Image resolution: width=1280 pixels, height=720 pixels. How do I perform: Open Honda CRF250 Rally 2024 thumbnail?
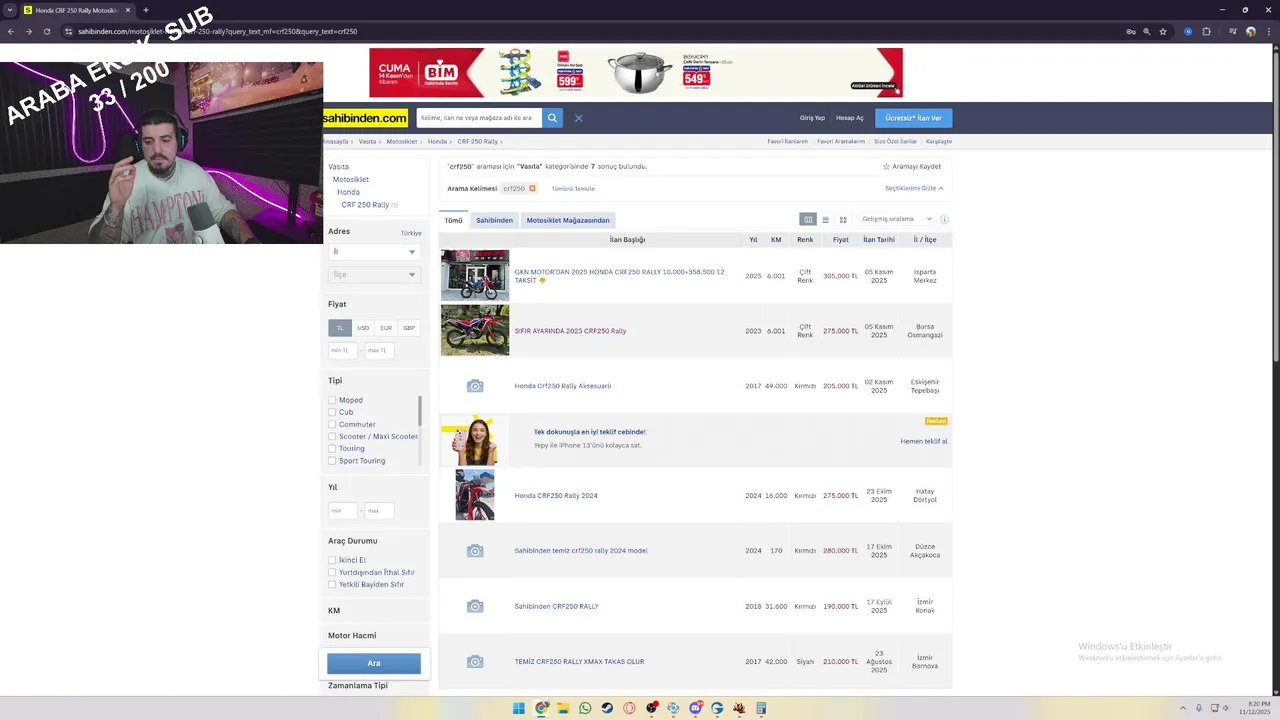tap(475, 495)
